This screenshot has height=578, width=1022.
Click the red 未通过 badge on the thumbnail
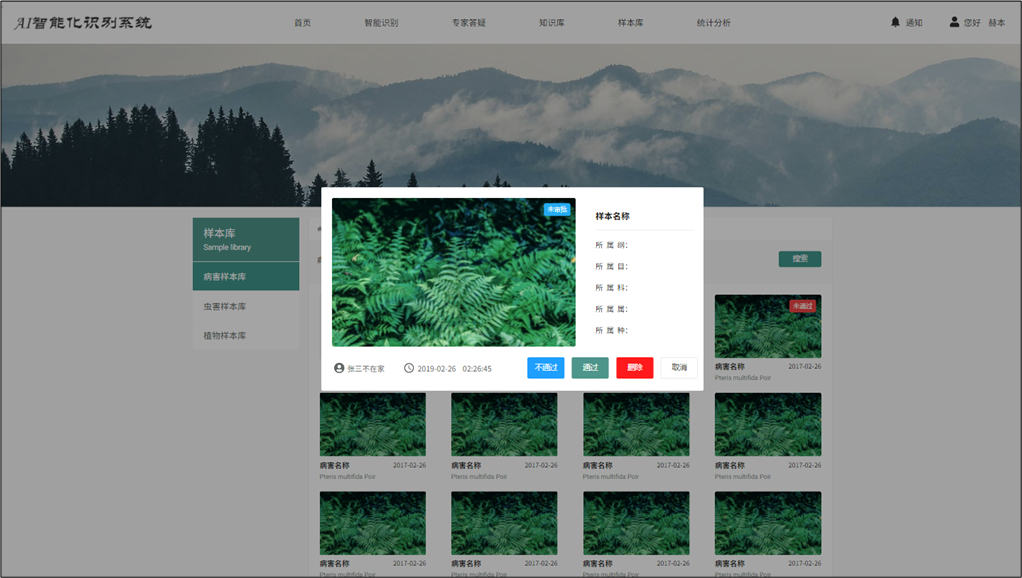pyautogui.click(x=802, y=306)
